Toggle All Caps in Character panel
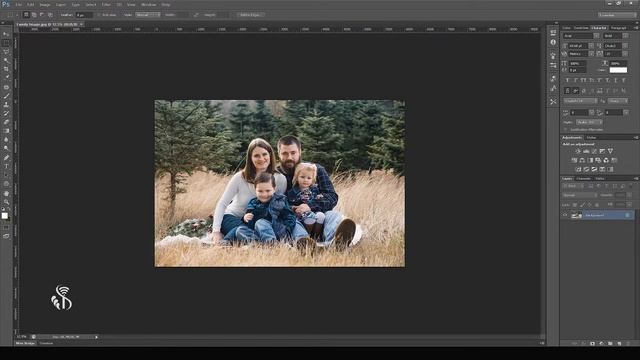 click(584, 80)
